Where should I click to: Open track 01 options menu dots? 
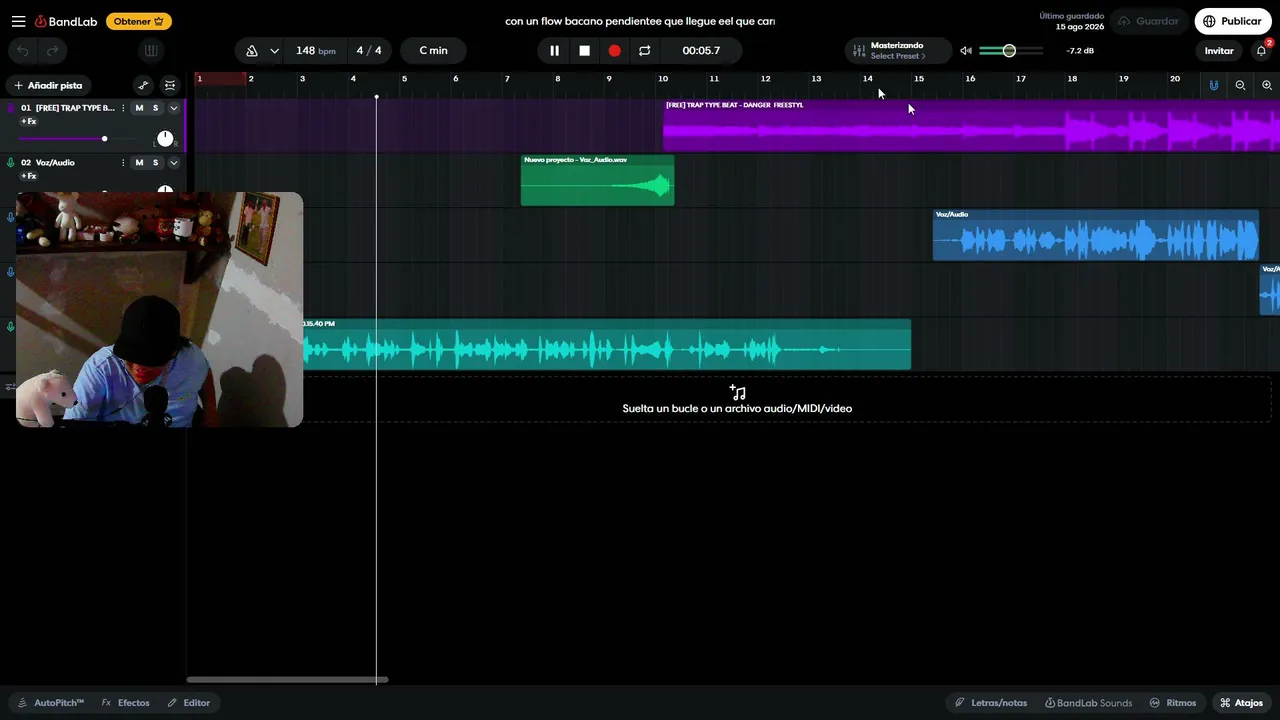123,108
